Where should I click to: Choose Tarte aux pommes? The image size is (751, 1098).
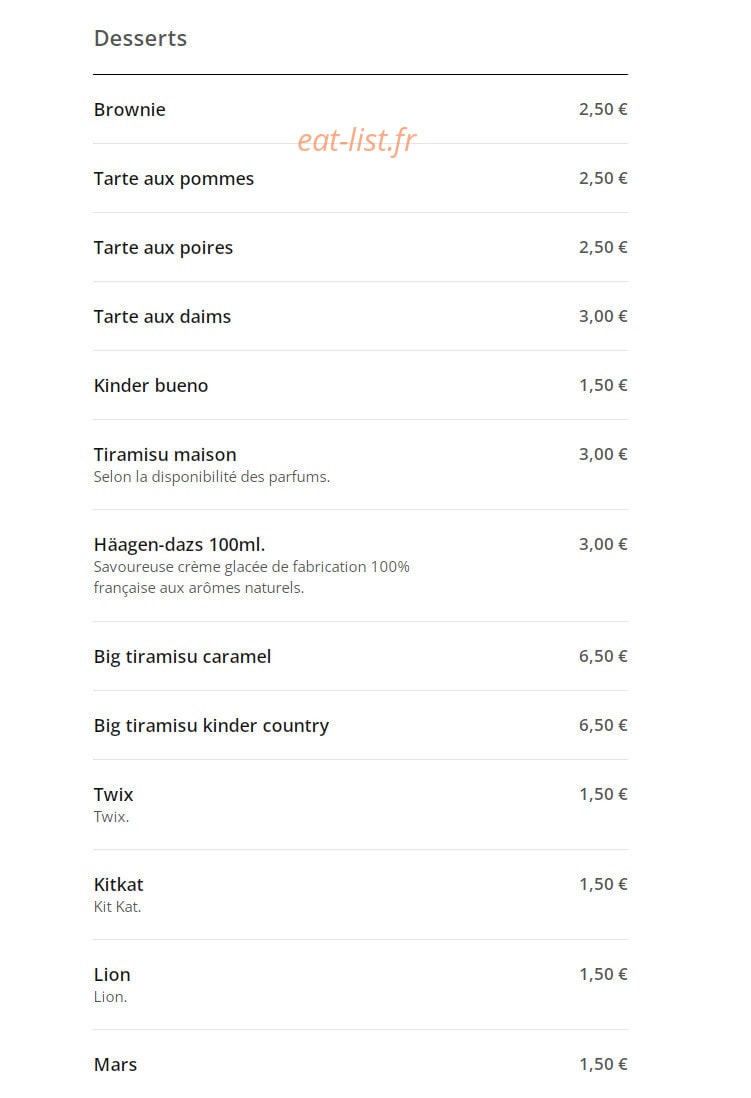[x=360, y=179]
